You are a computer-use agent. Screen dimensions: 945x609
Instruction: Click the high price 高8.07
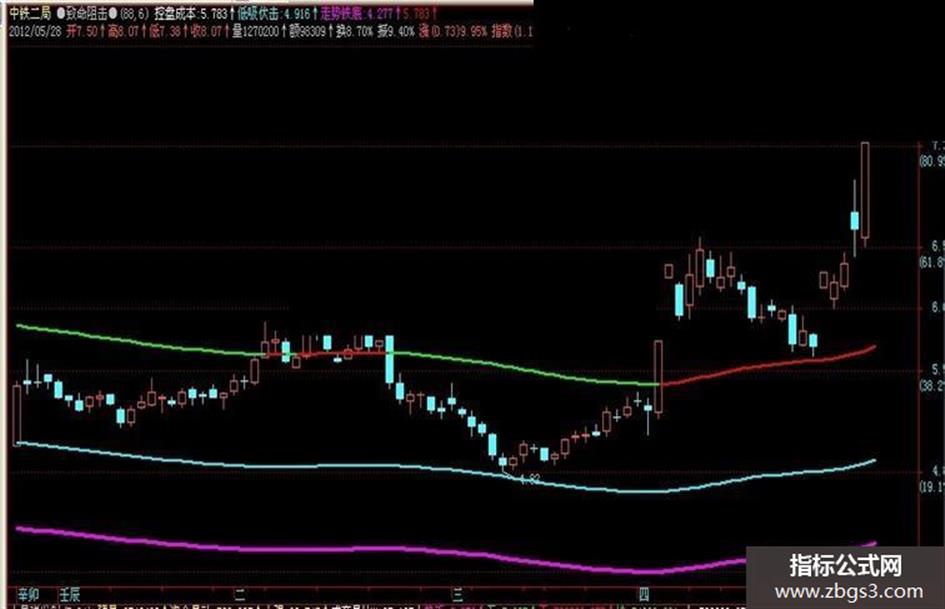click(123, 31)
